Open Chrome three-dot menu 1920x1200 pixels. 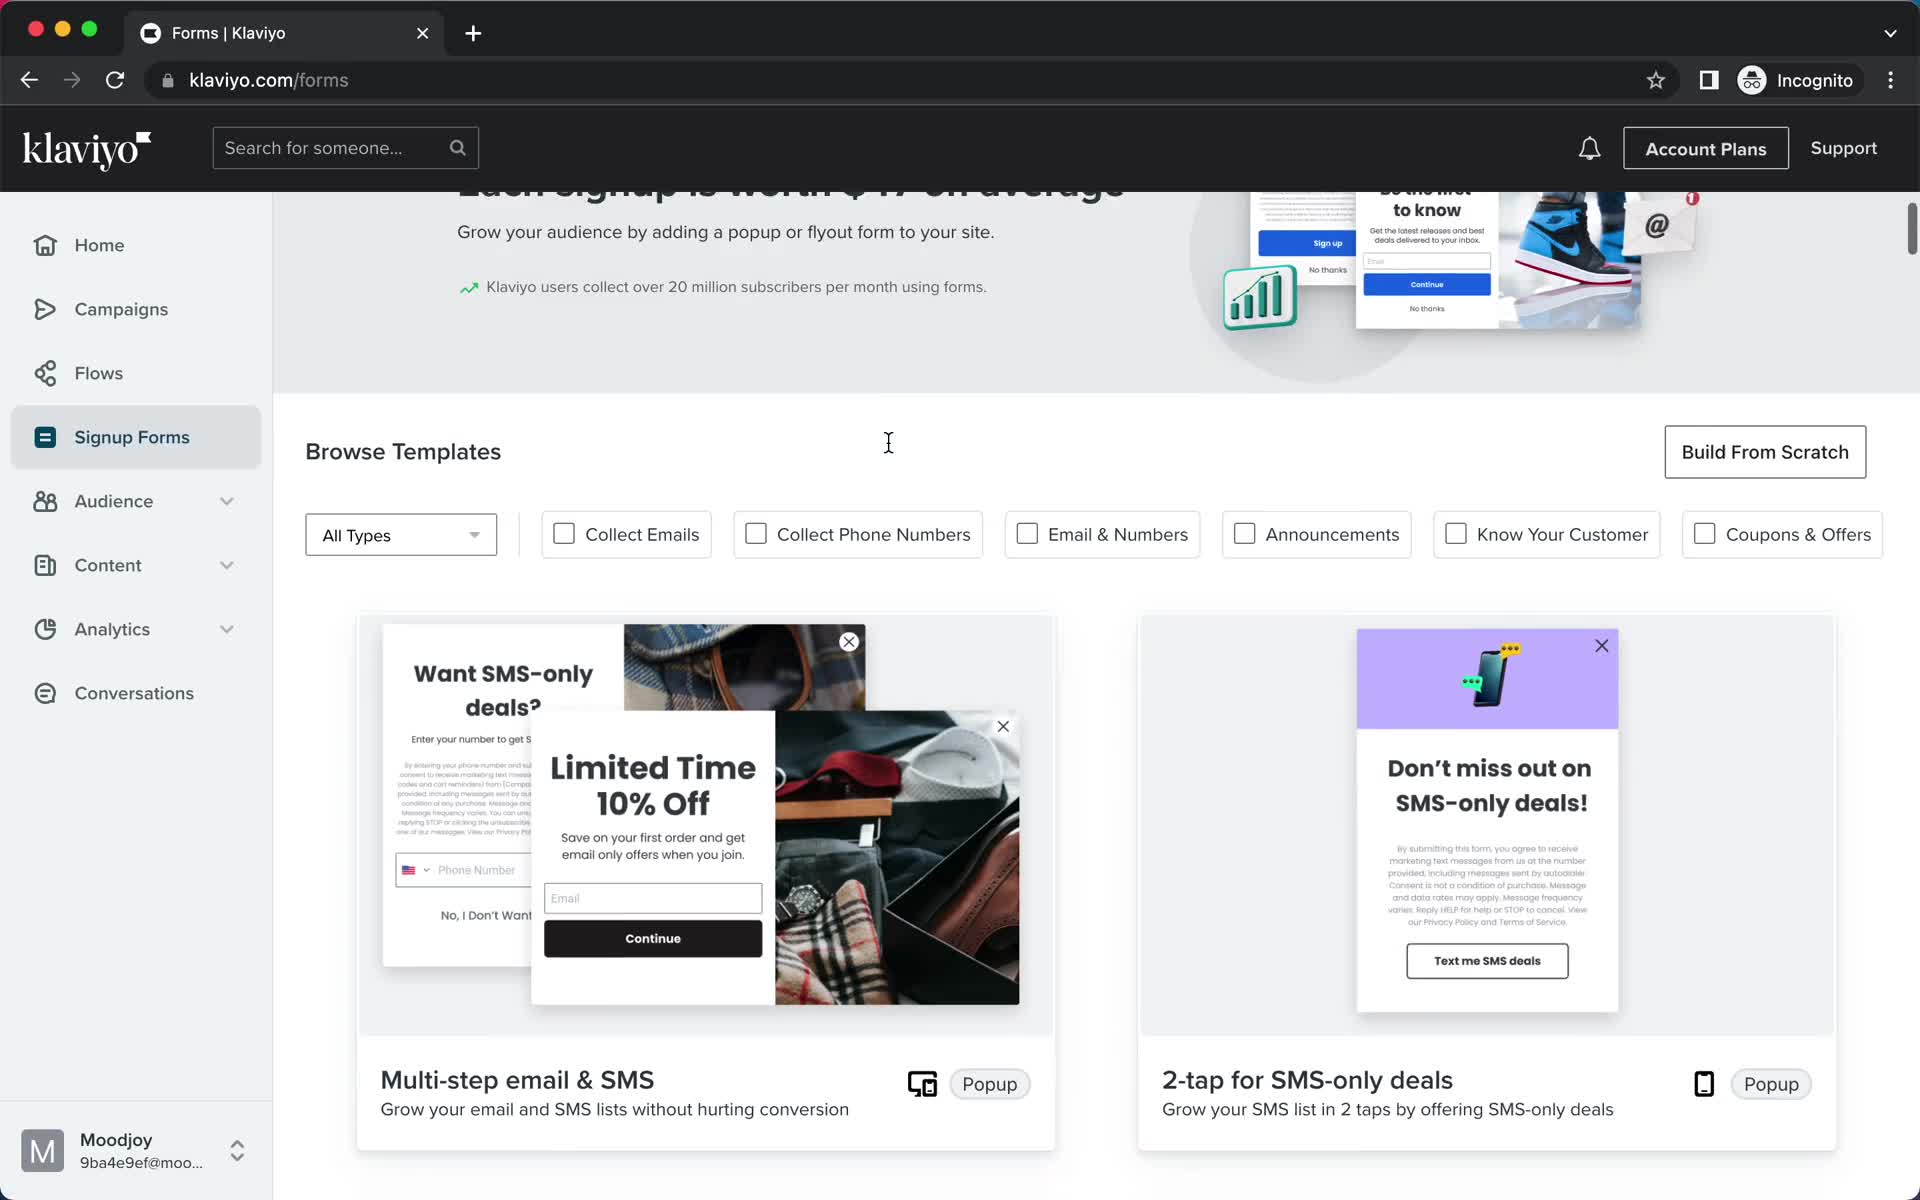pyautogui.click(x=1890, y=80)
